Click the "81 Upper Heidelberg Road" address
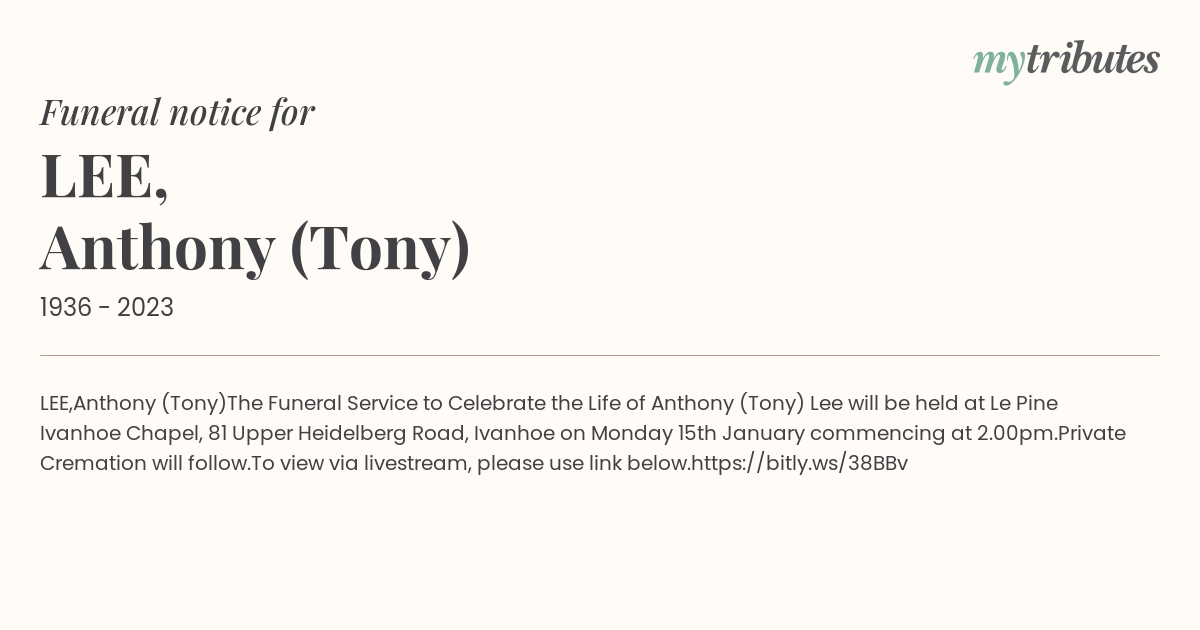The image size is (1200, 630). pos(338,433)
